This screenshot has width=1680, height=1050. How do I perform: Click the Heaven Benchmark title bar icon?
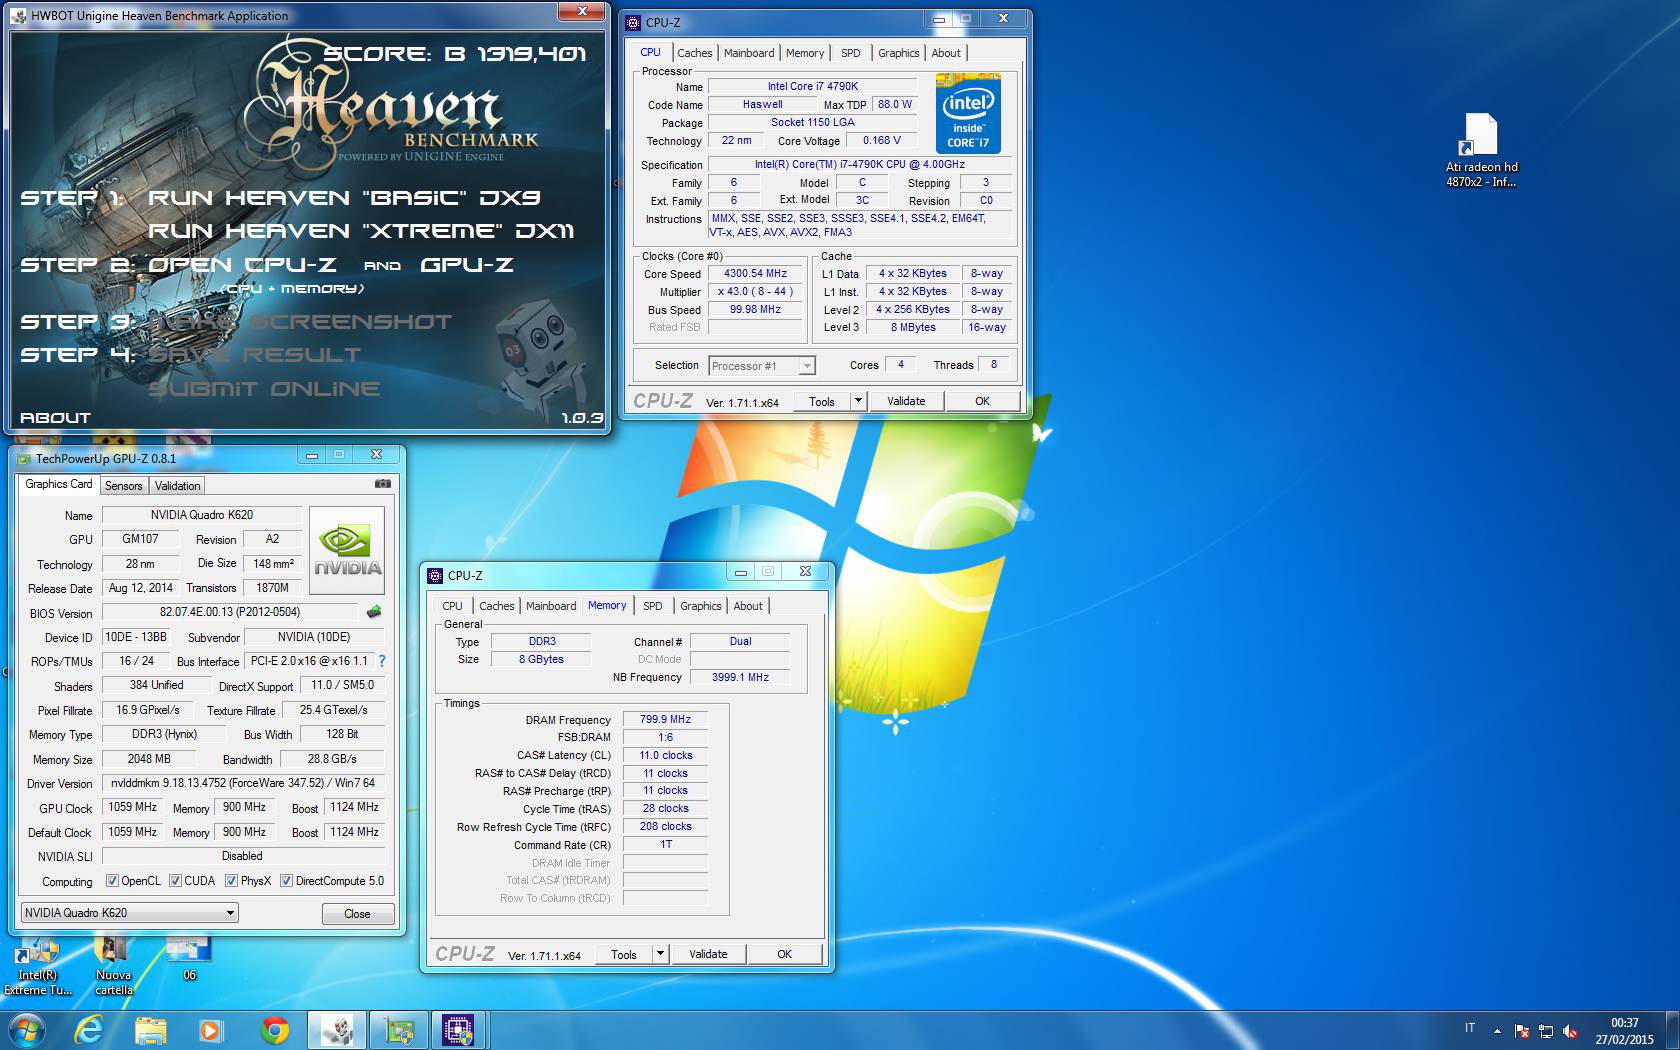(x=19, y=16)
